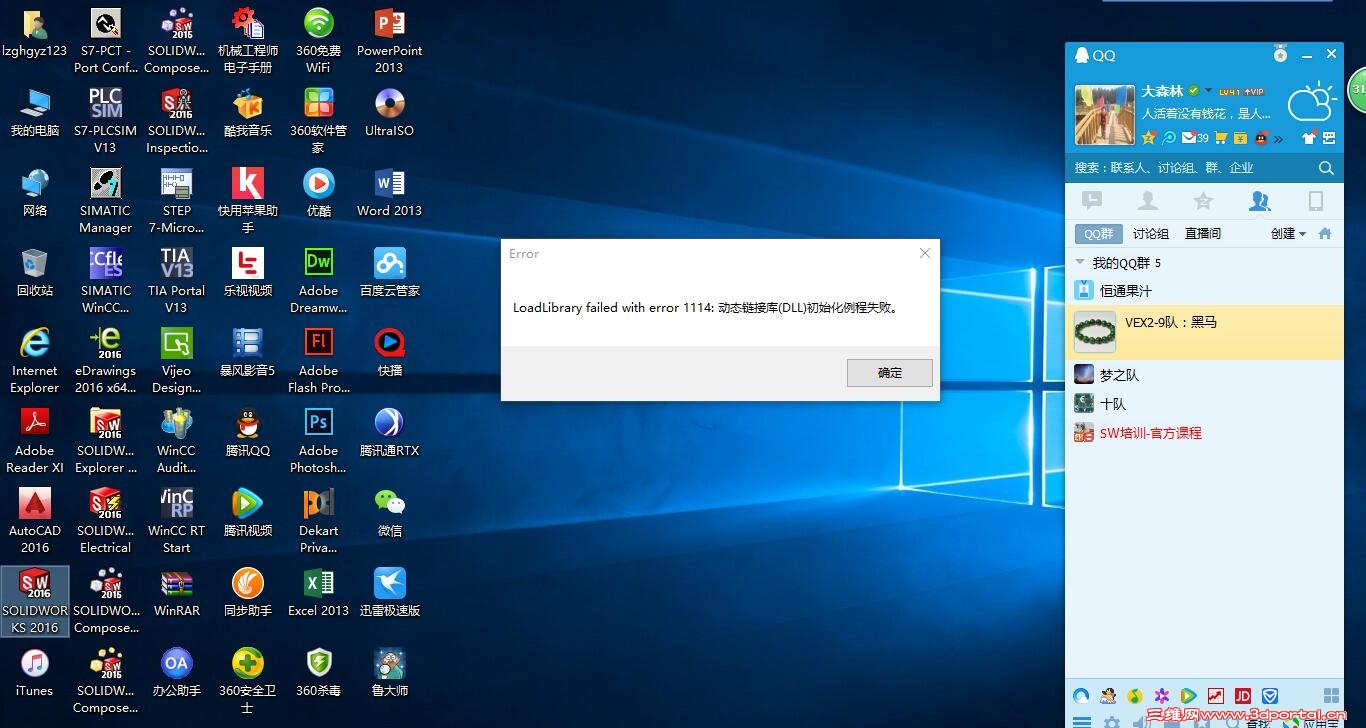Select the WinRAR desktop icon
This screenshot has width=1366, height=728.
tap(176, 593)
